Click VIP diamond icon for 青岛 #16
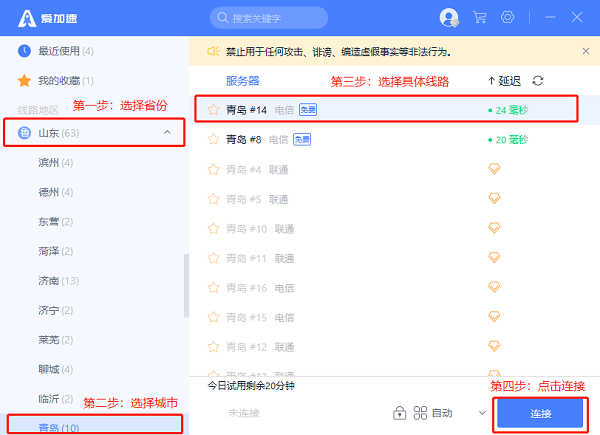Image resolution: width=600 pixels, height=435 pixels. pos(494,287)
